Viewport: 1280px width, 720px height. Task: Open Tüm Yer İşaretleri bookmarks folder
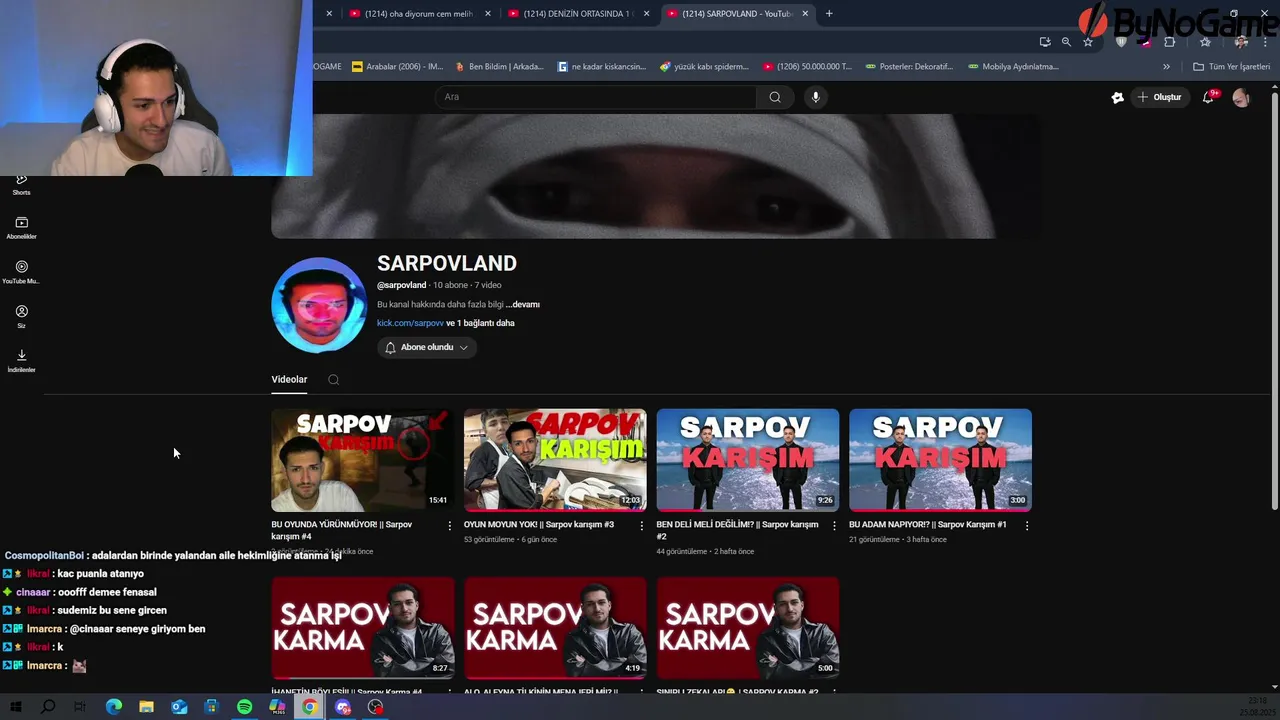click(1231, 67)
